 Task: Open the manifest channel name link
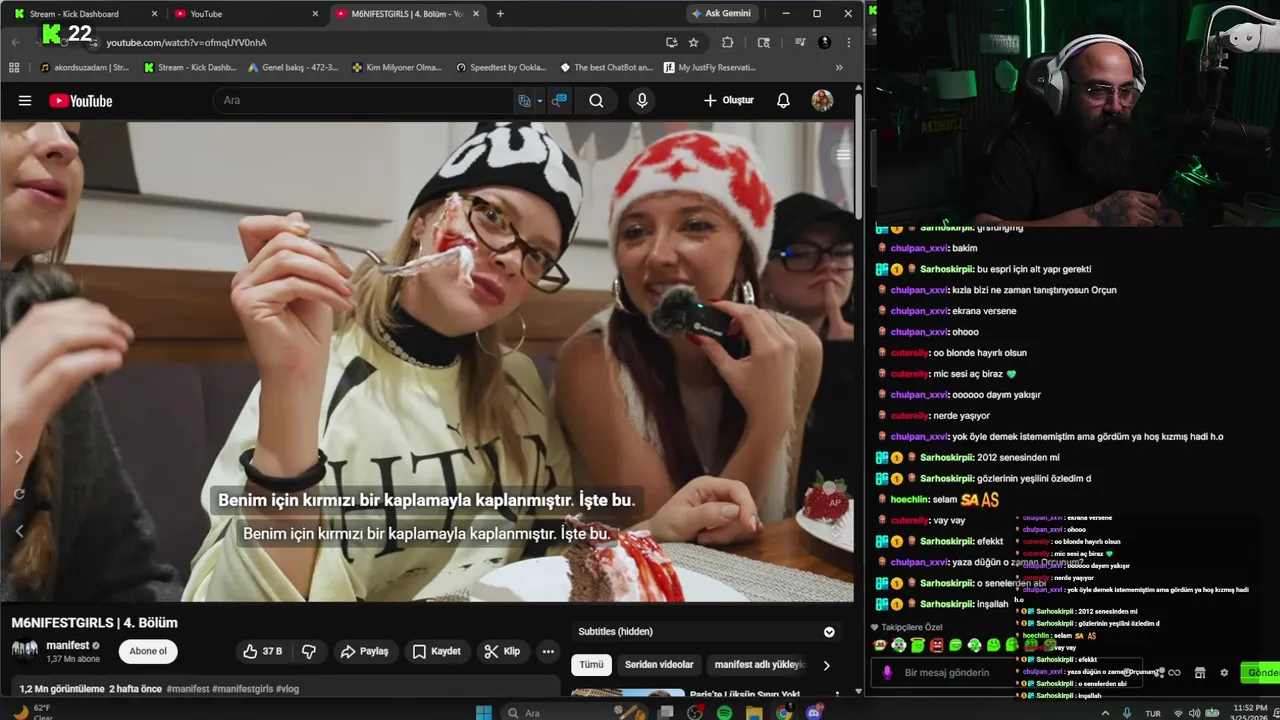67,645
